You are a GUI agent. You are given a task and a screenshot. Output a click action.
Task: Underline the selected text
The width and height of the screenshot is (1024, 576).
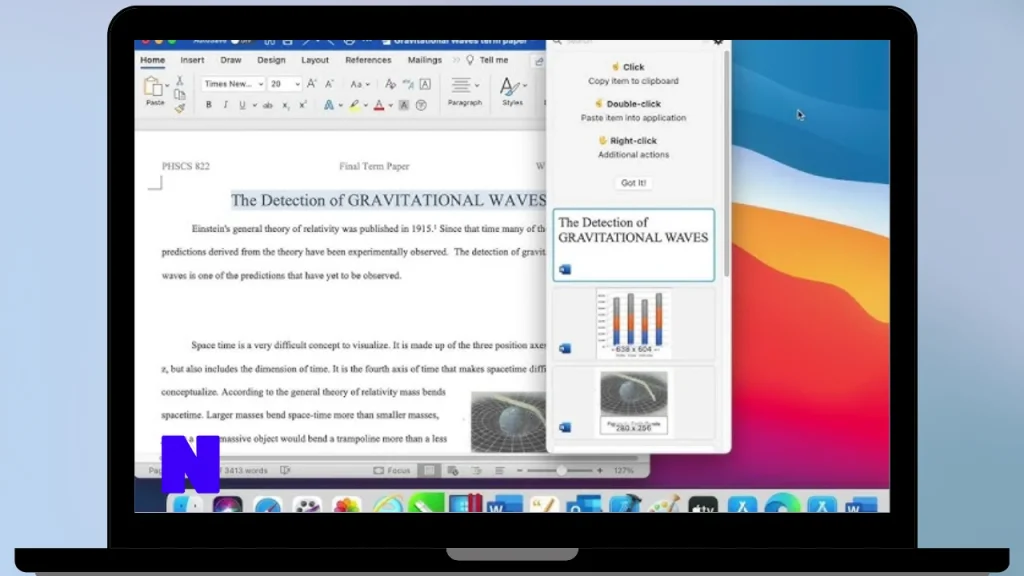[x=242, y=105]
